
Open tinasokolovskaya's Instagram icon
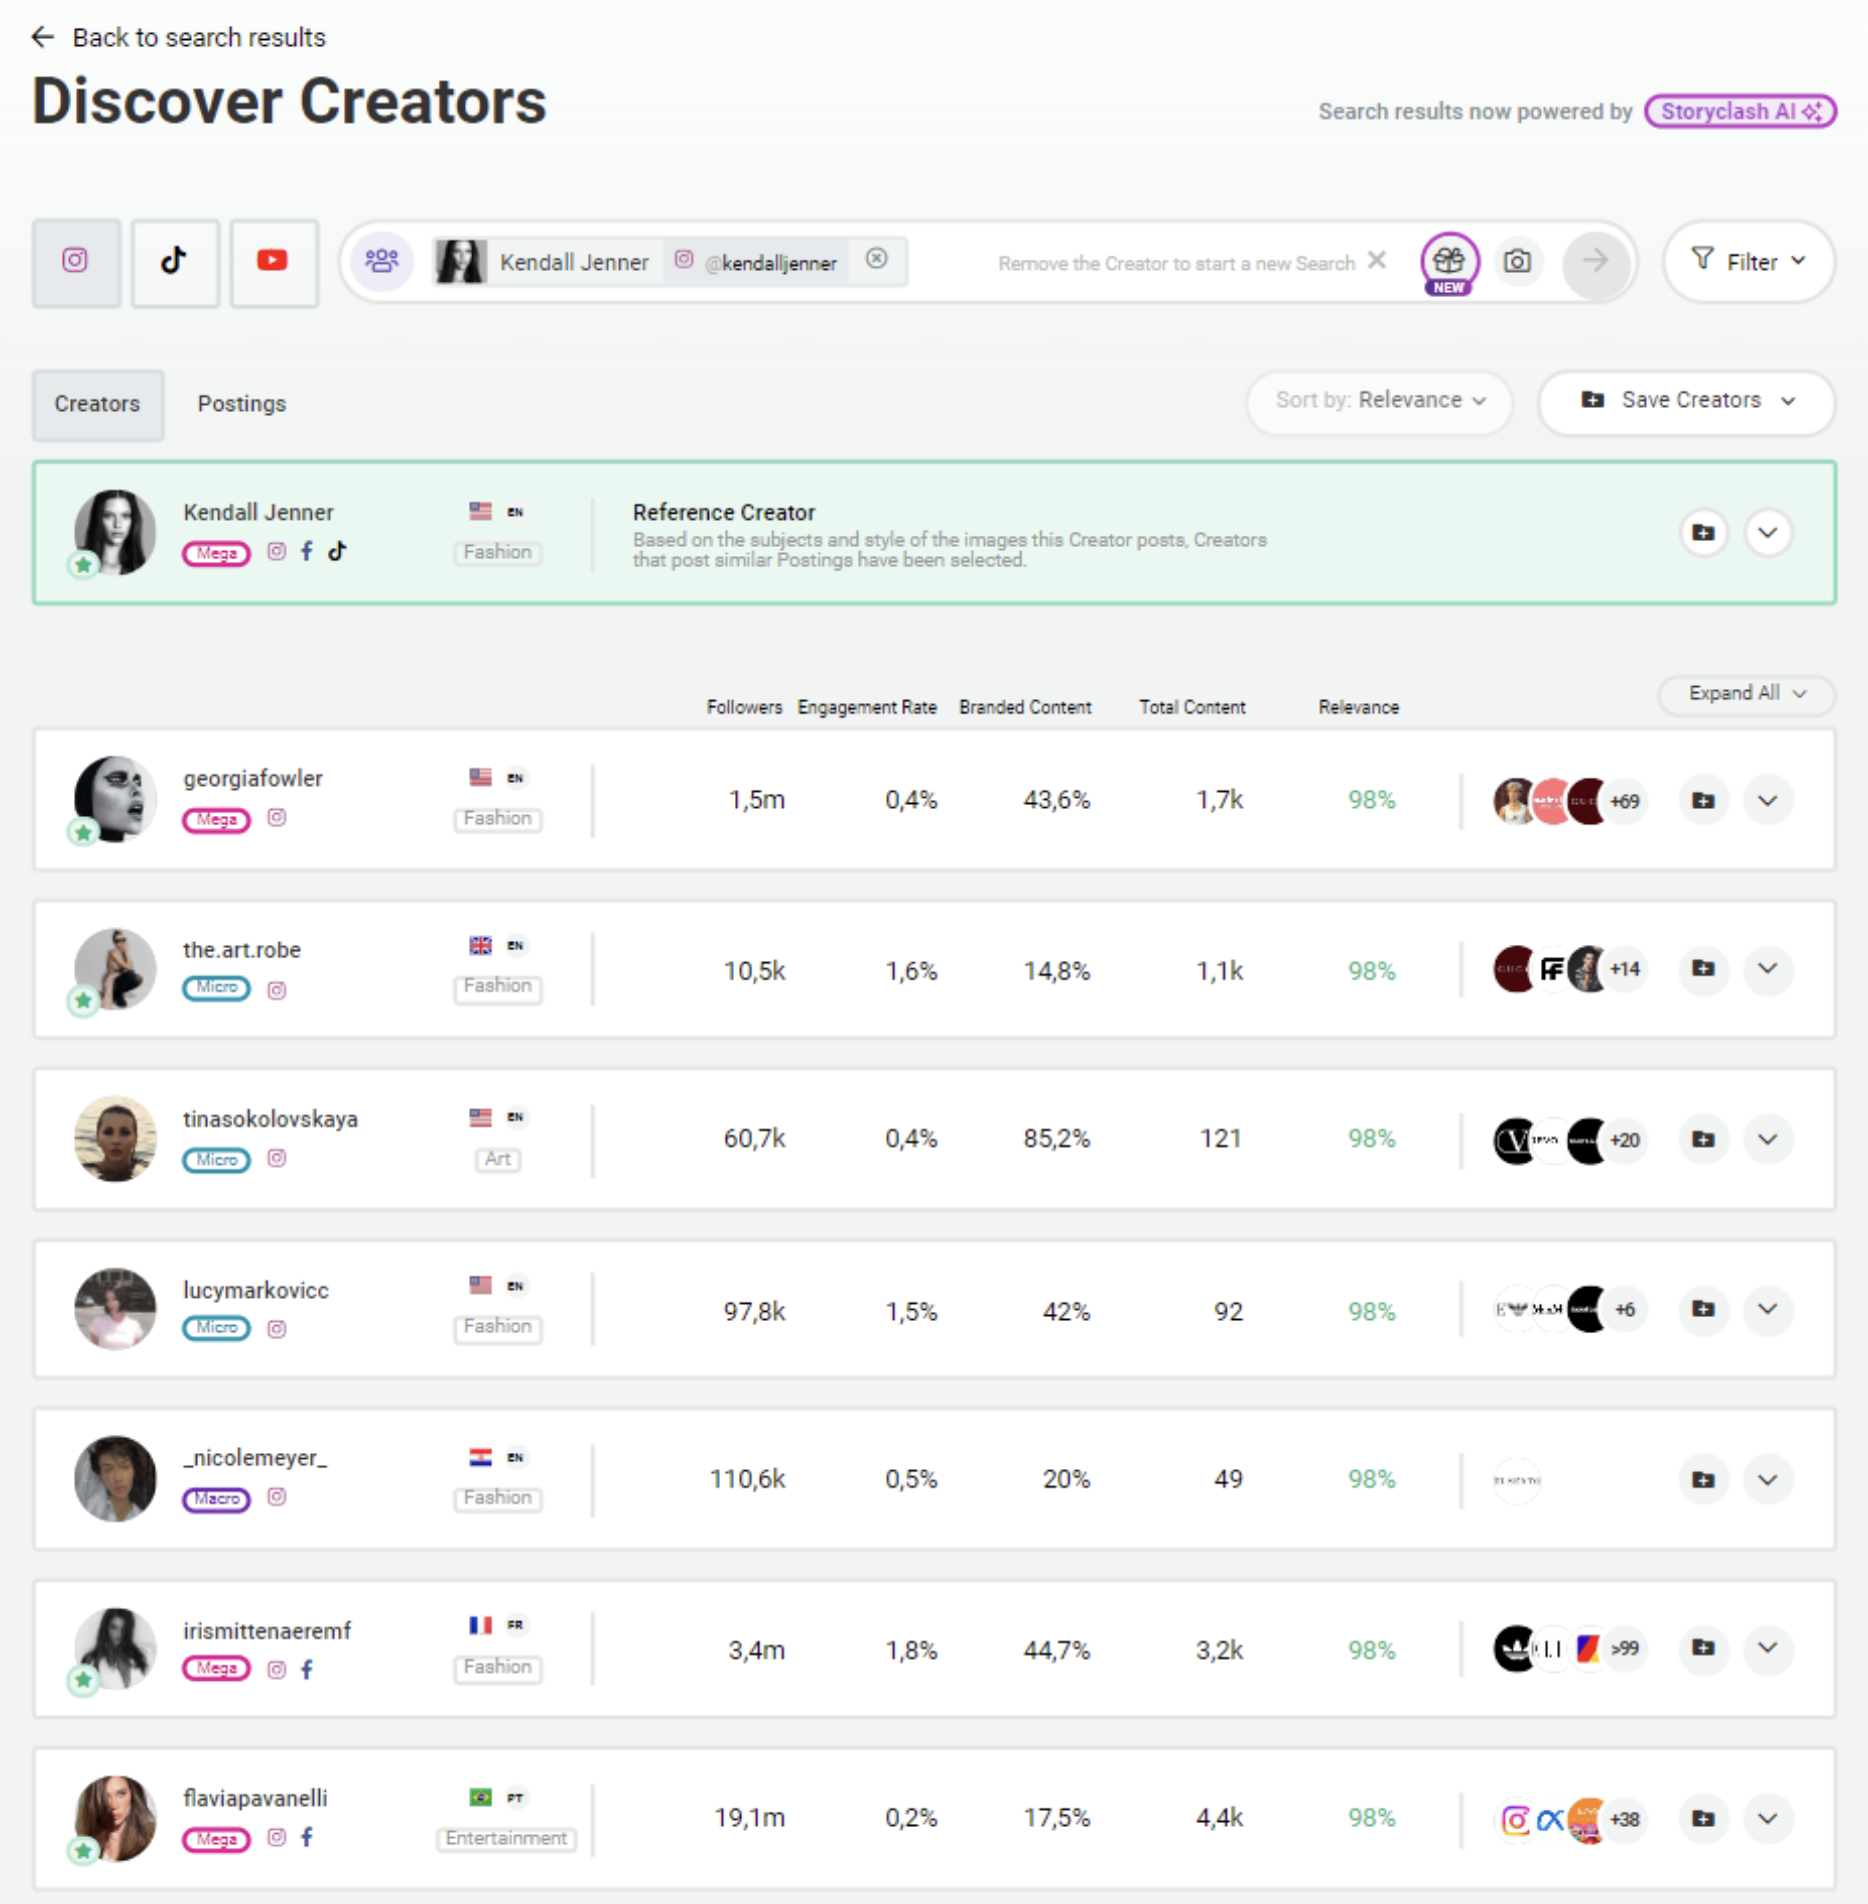(277, 1159)
